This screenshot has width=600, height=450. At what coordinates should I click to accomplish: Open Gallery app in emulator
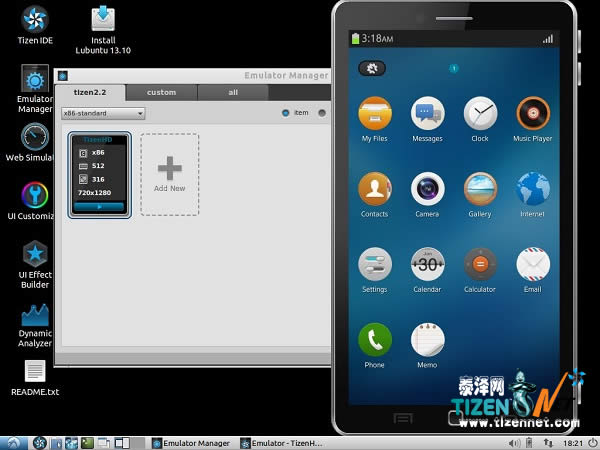[x=480, y=195]
